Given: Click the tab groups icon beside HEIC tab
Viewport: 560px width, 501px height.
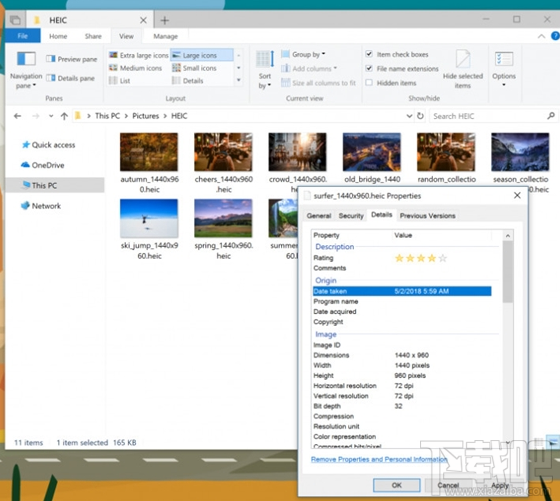Looking at the screenshot, I should 15,20.
